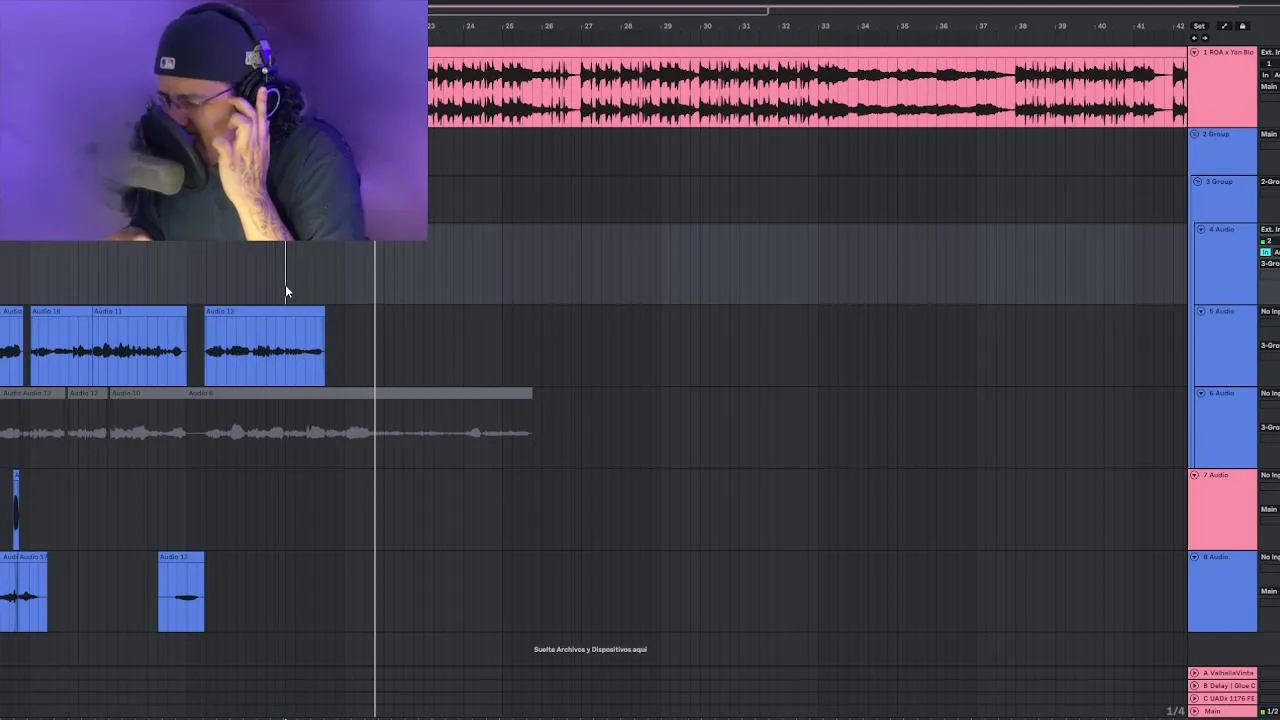Select the 2 Group track title
Image resolution: width=1280 pixels, height=720 pixels.
tap(1216, 134)
